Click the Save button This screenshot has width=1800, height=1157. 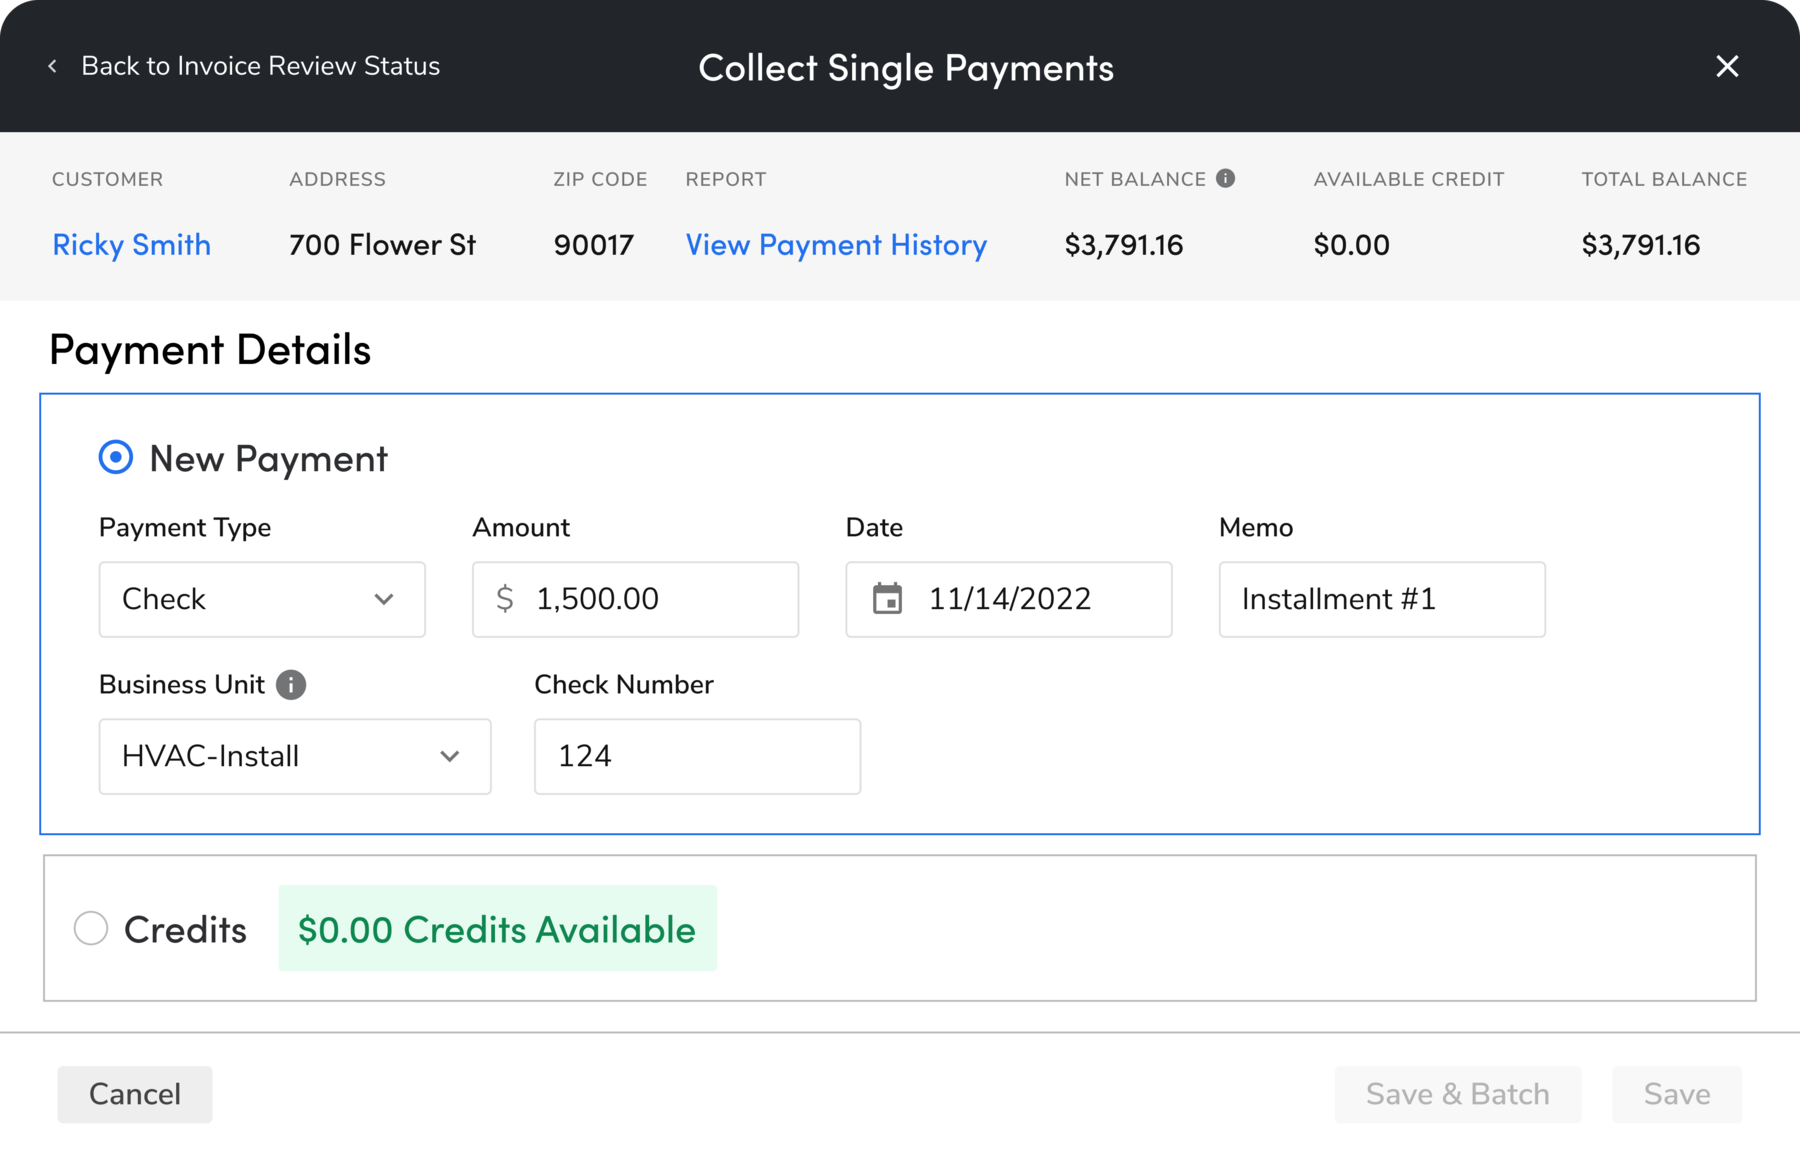(x=1676, y=1094)
